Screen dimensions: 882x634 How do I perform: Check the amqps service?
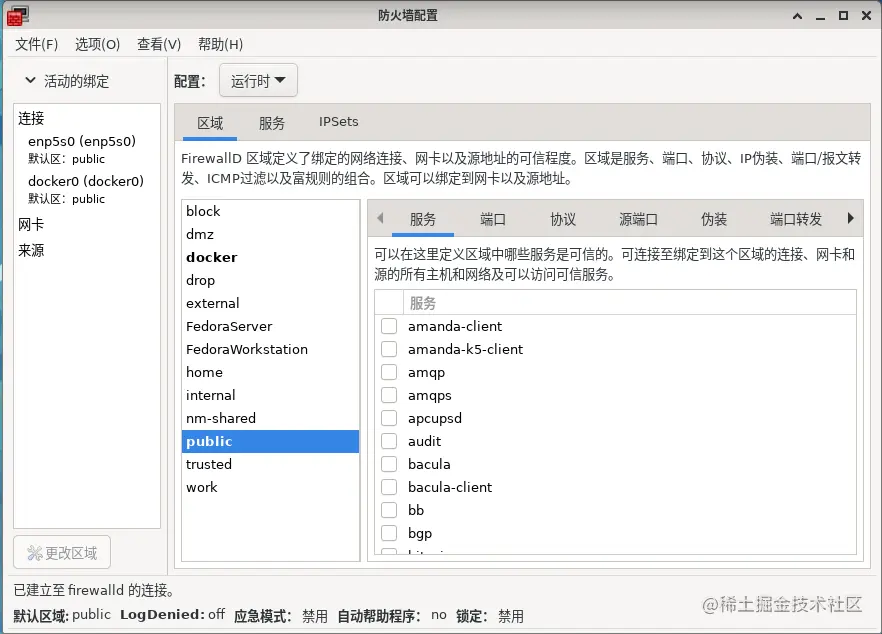(389, 395)
